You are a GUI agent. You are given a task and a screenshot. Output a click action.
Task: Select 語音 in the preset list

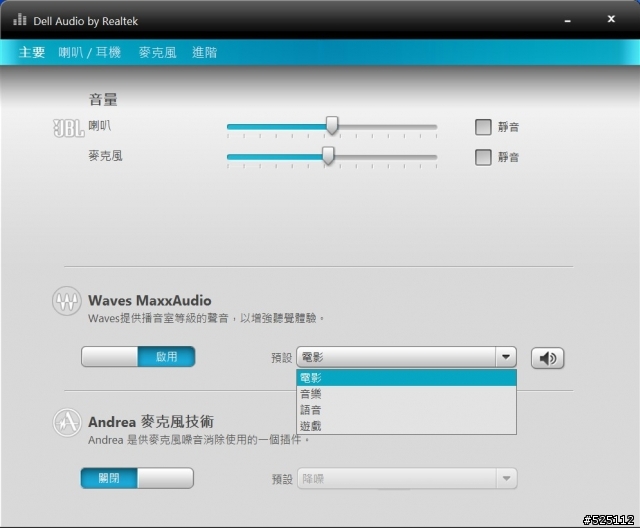[407, 410]
